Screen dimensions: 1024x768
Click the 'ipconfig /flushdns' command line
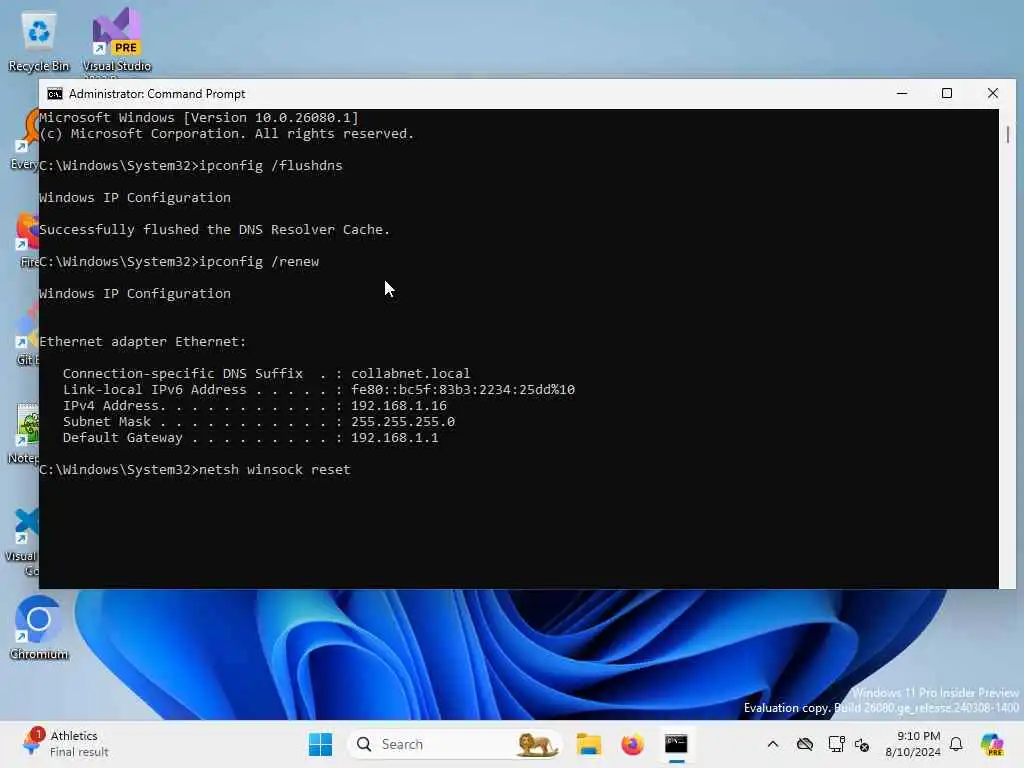(x=191, y=166)
